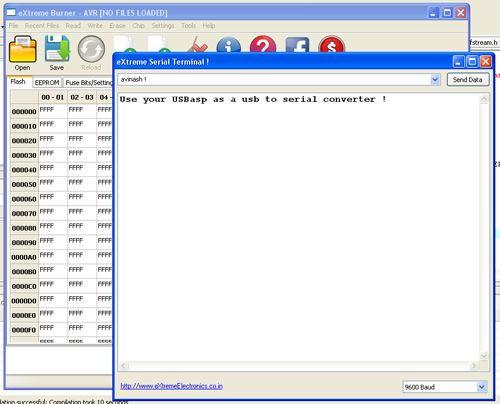Minimize the eXtreme Serial Terminal window
The width and height of the screenshot is (500, 404).
[458, 62]
